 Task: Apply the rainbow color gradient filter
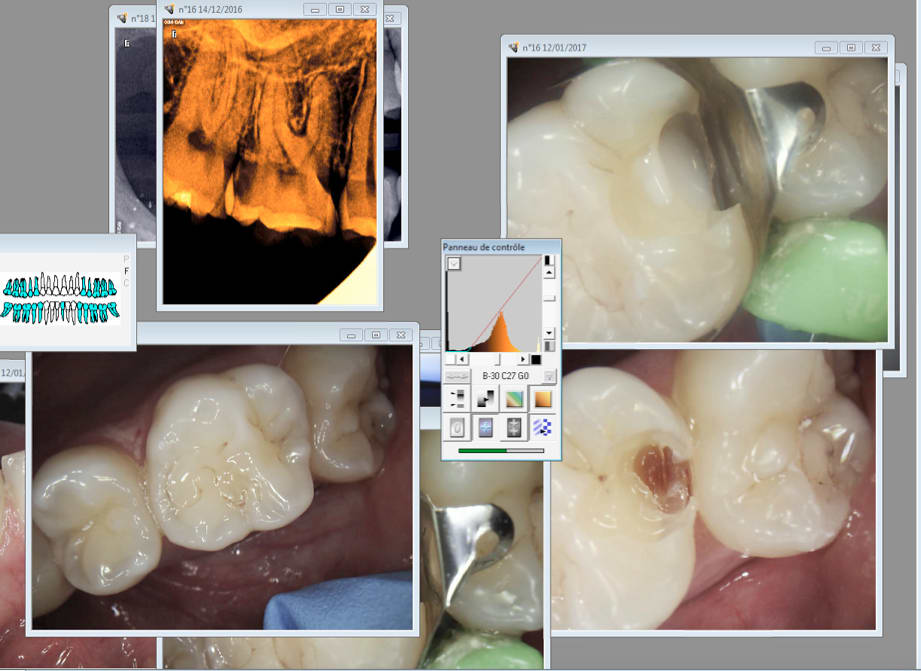tap(514, 399)
